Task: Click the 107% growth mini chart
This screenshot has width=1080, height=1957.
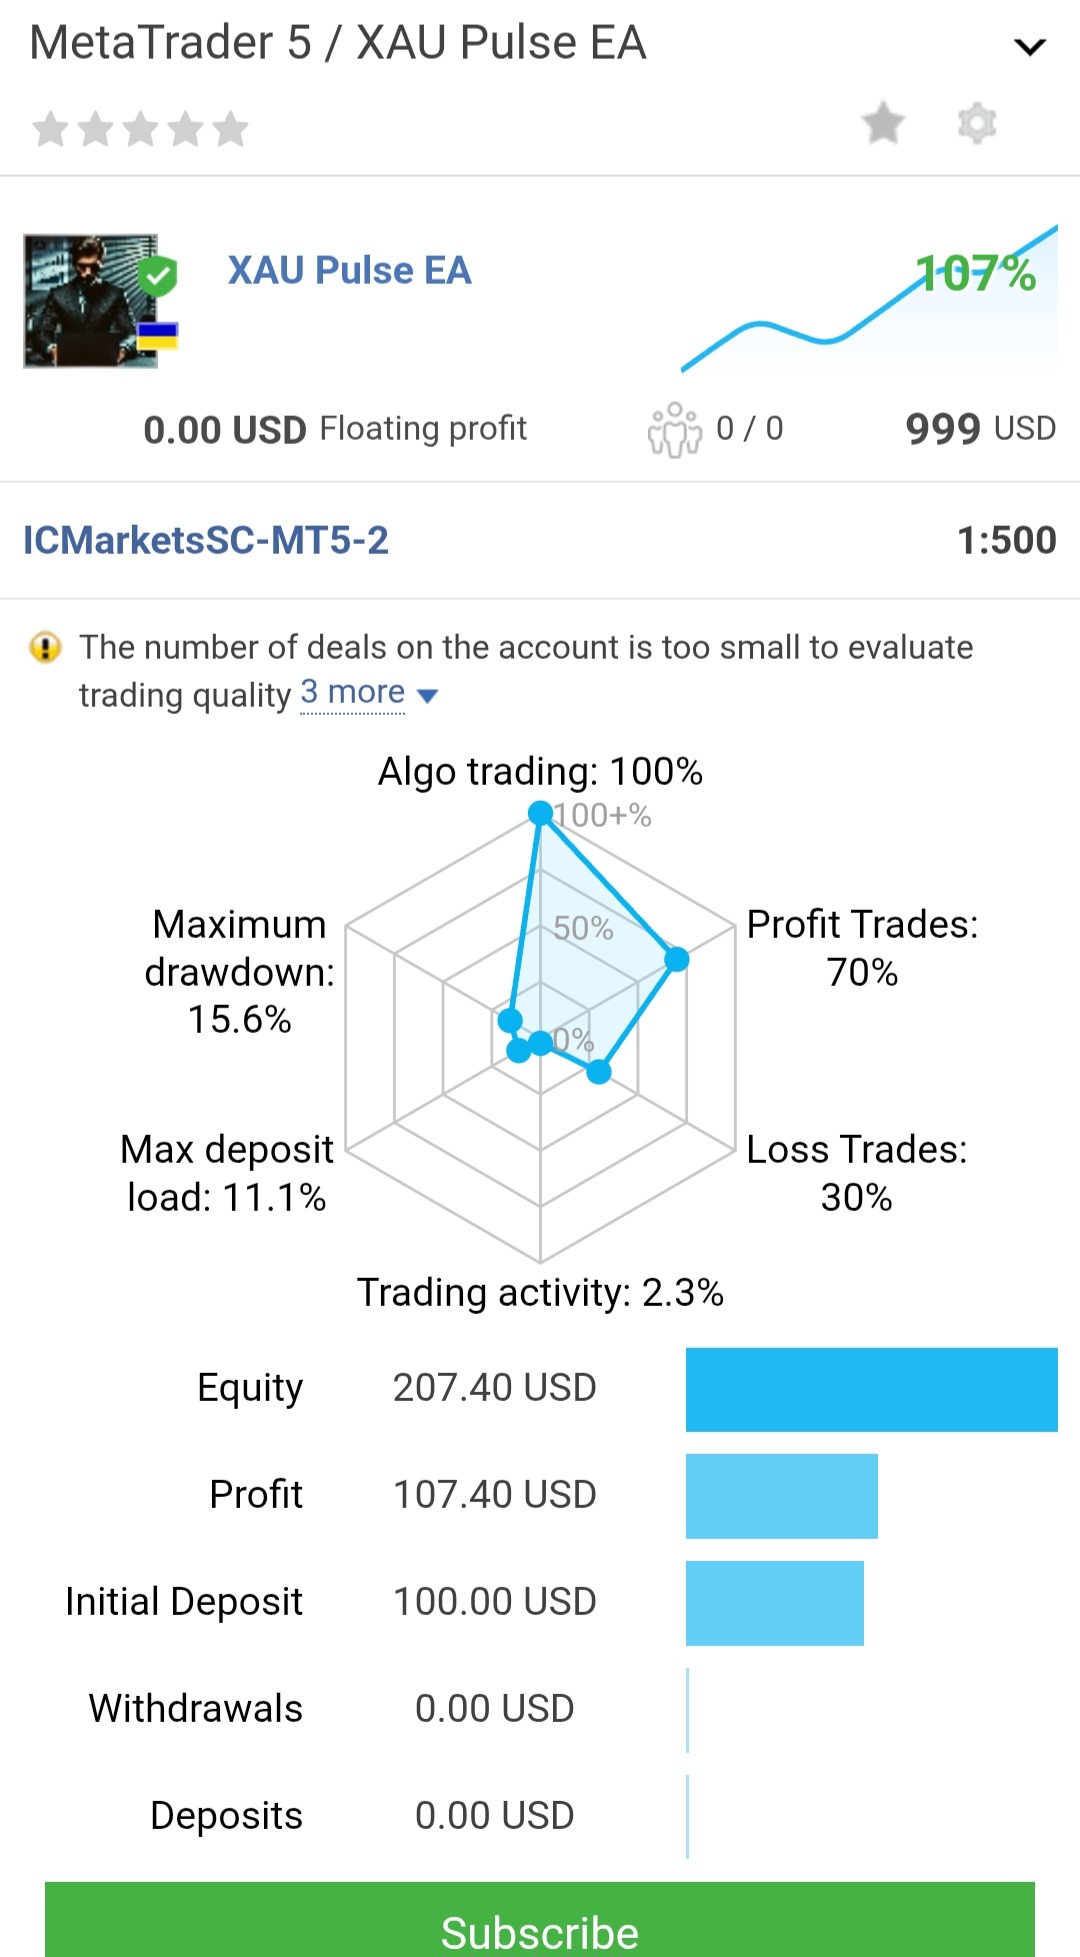Action: pos(868,300)
